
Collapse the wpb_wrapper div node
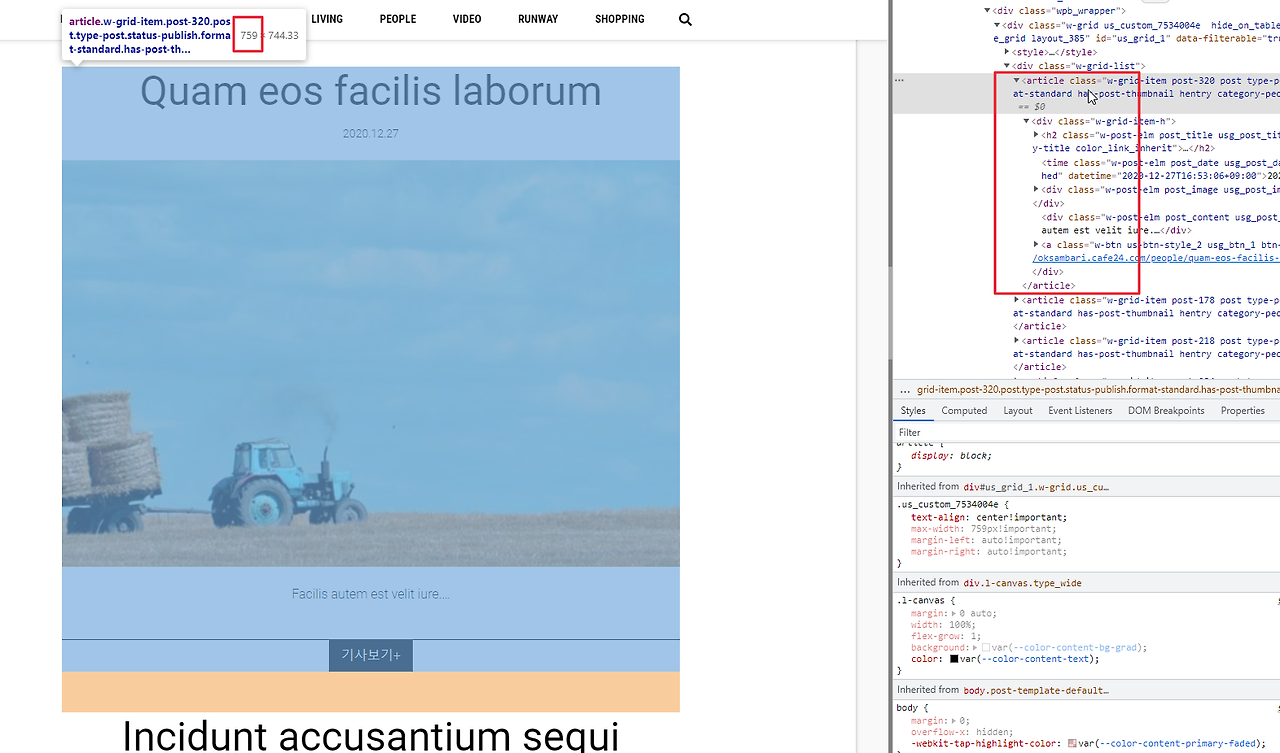(987, 11)
